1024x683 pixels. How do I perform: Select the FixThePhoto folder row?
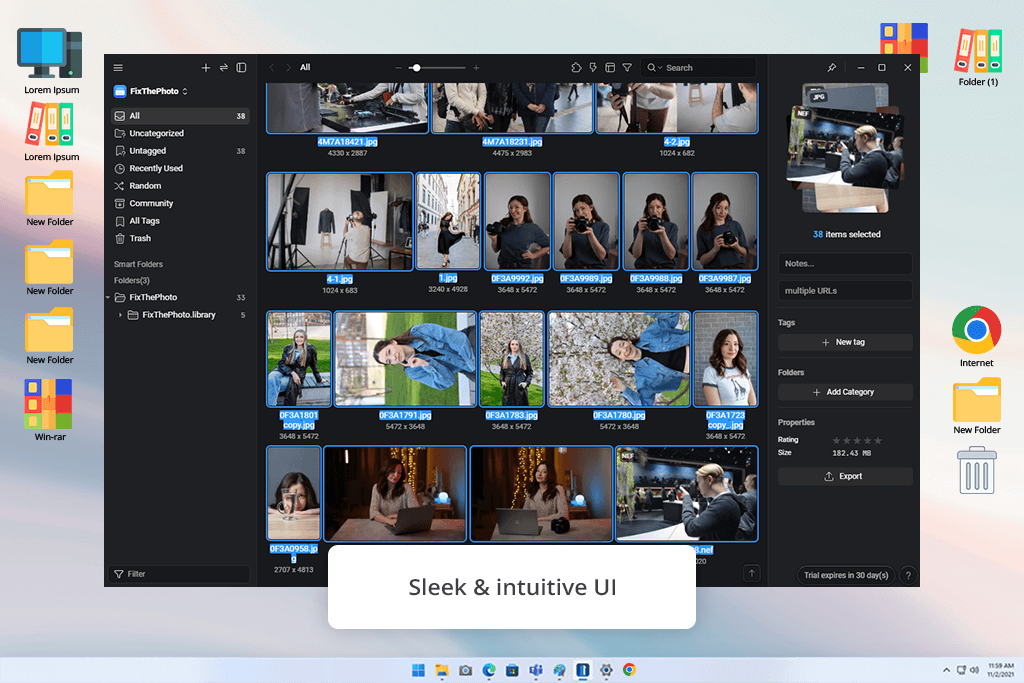point(178,298)
